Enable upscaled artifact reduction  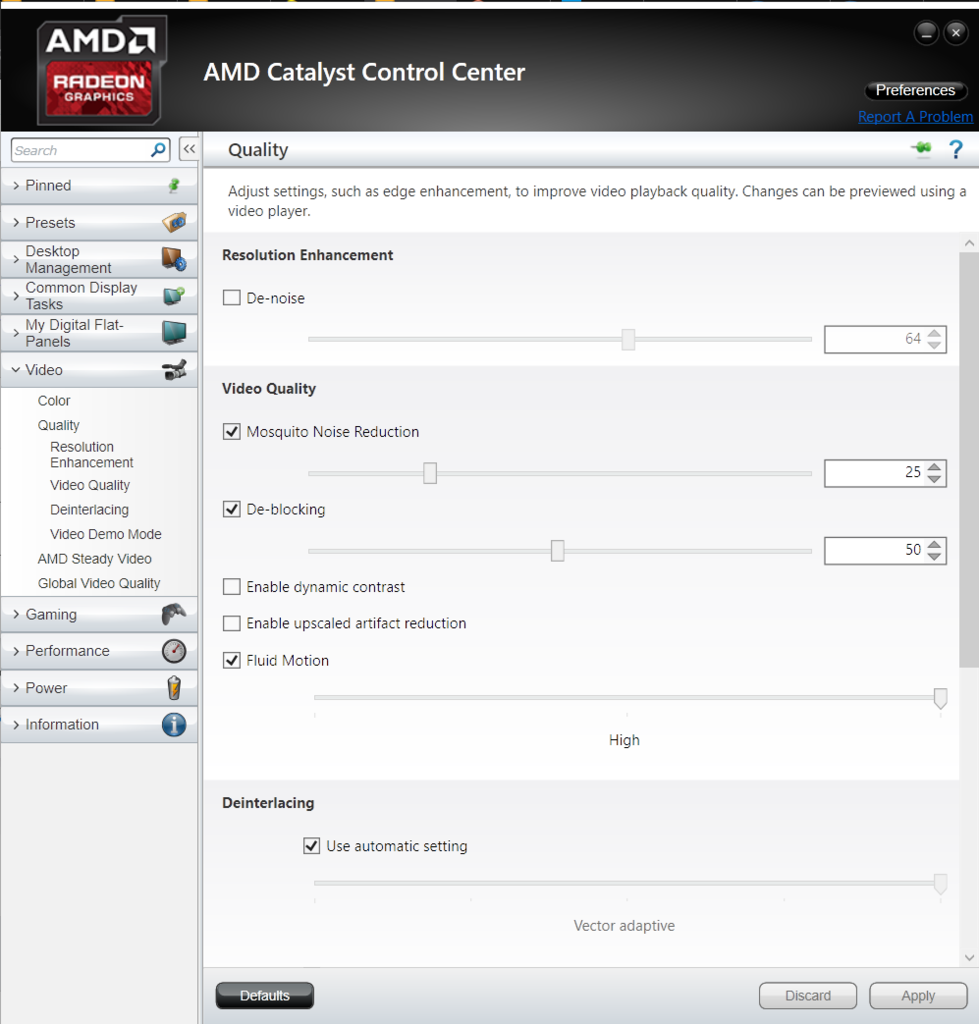232,624
